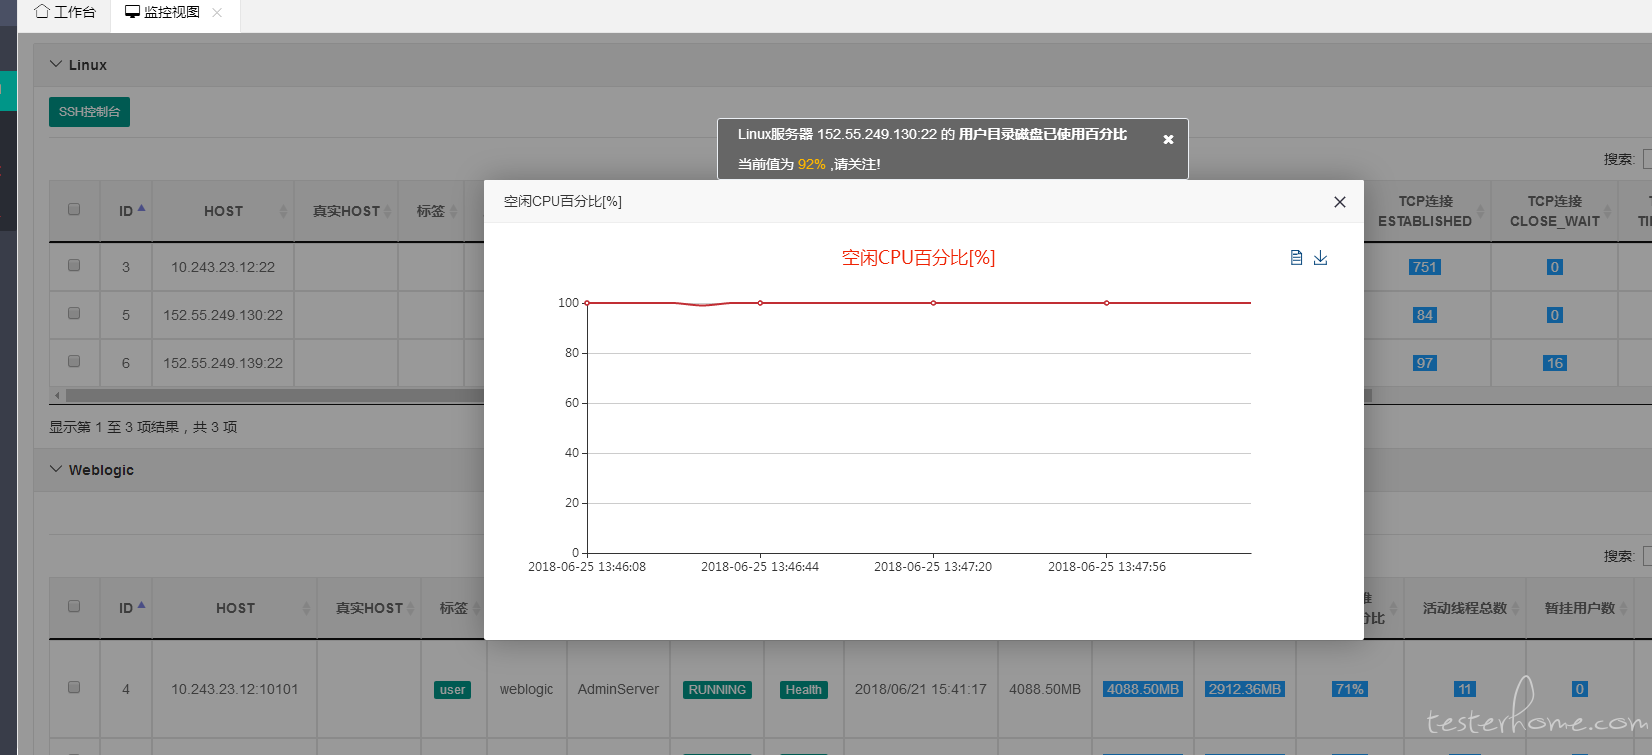Screen dimensions: 1652x755
Task: Click the RUNNING status badge
Action: [x=717, y=690]
